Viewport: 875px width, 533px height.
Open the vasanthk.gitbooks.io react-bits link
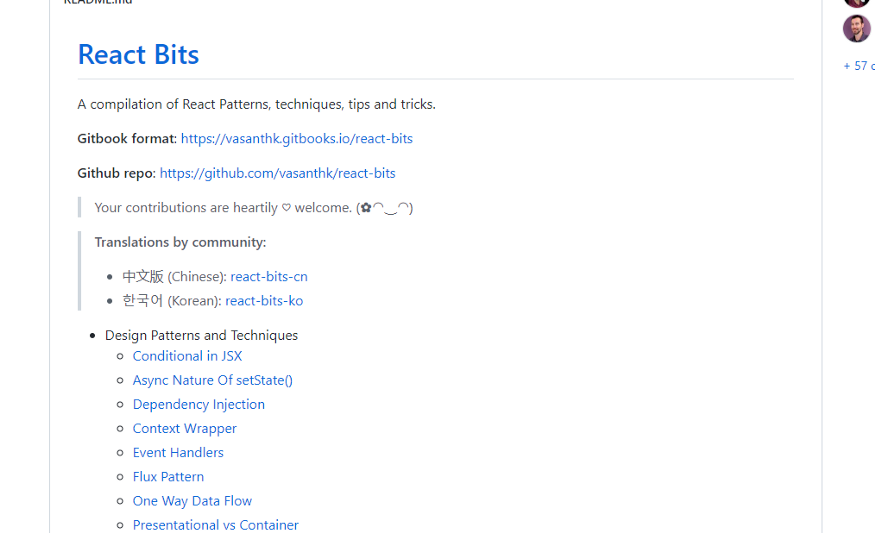click(296, 138)
